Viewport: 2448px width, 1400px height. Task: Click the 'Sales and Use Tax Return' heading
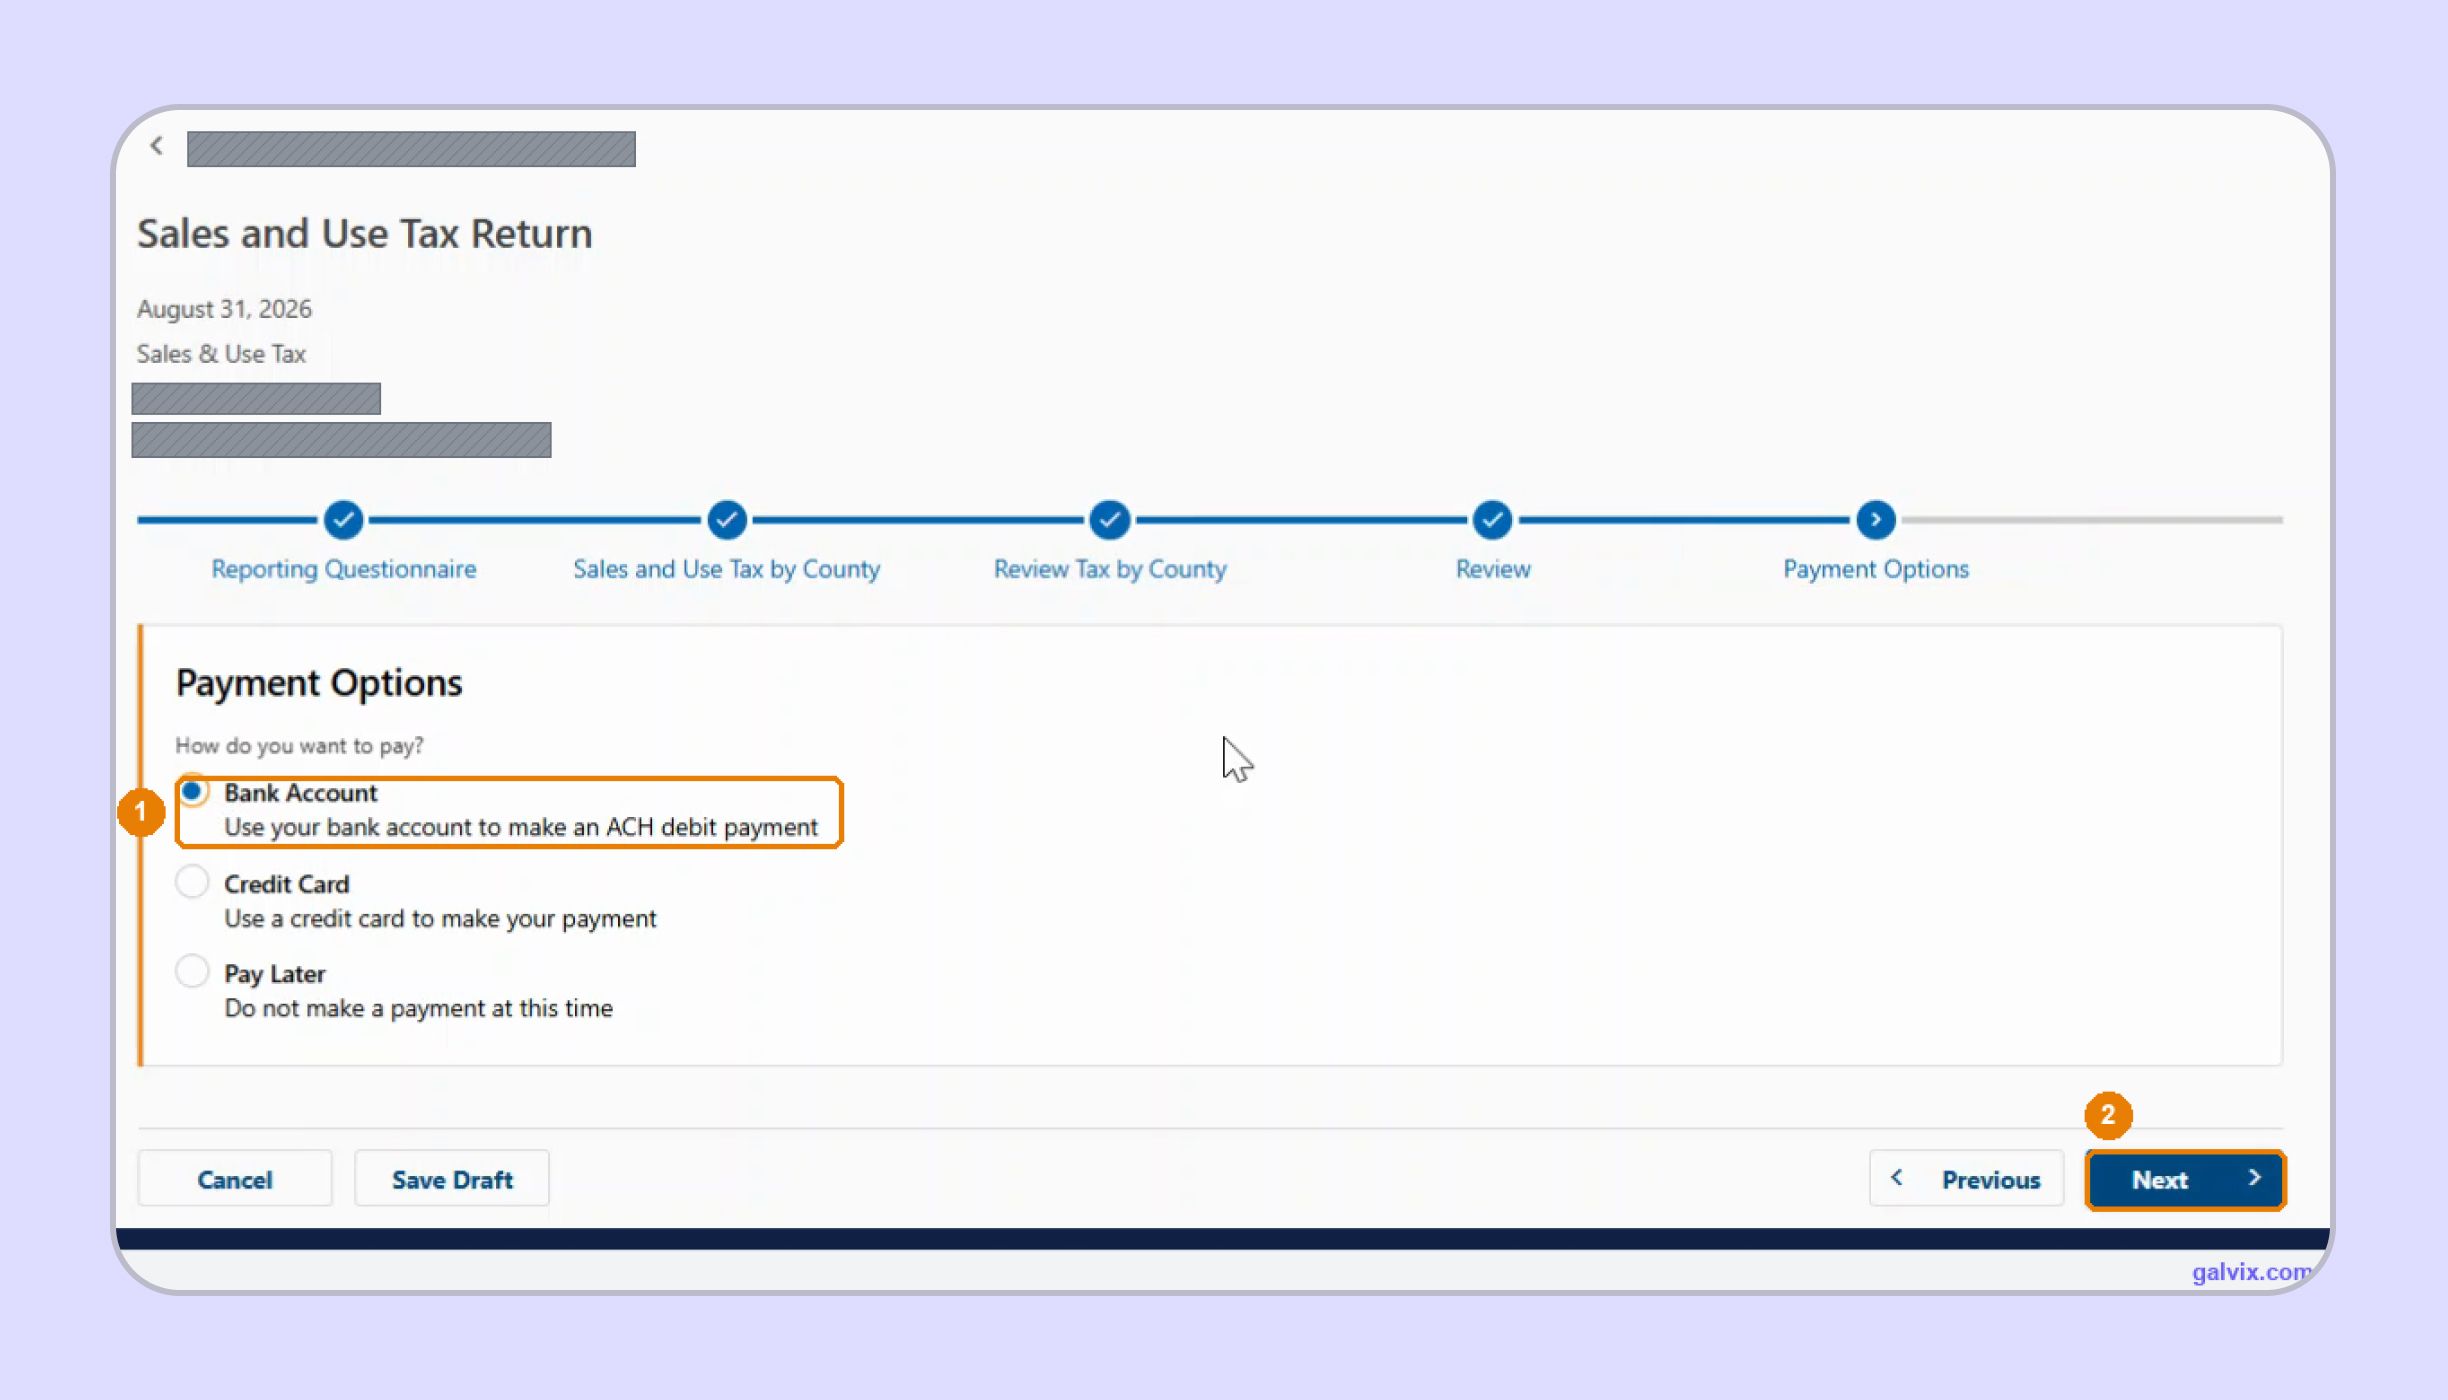pos(365,234)
